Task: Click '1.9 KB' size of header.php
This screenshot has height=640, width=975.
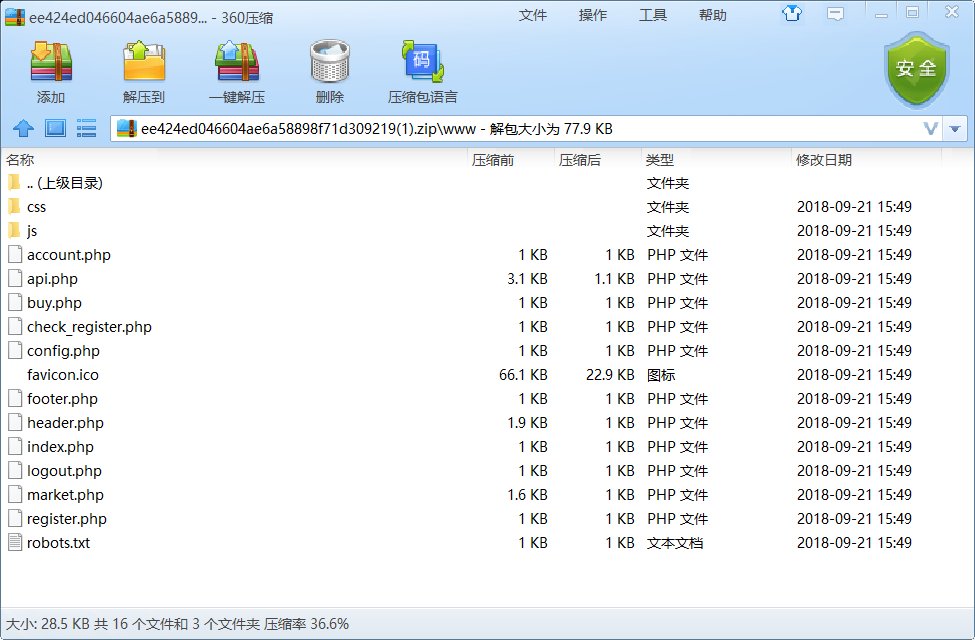Action: pos(527,423)
